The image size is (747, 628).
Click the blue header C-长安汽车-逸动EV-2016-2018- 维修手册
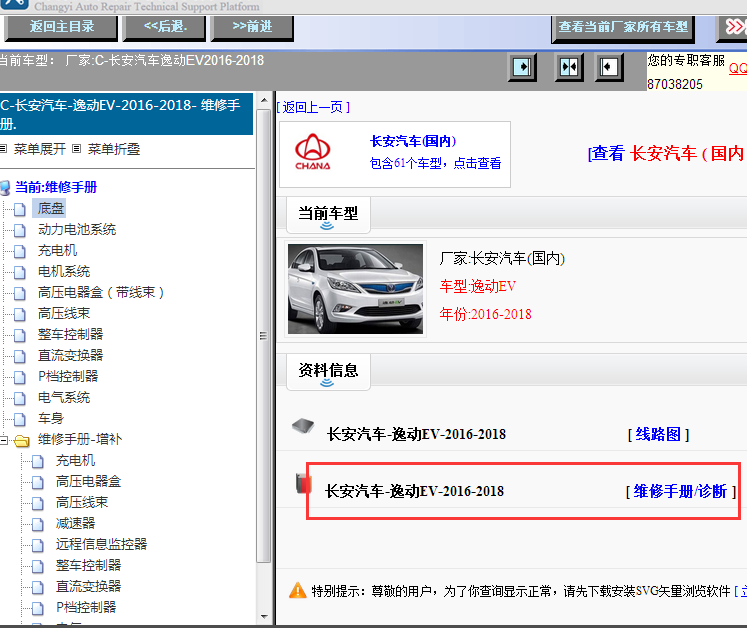click(x=126, y=114)
